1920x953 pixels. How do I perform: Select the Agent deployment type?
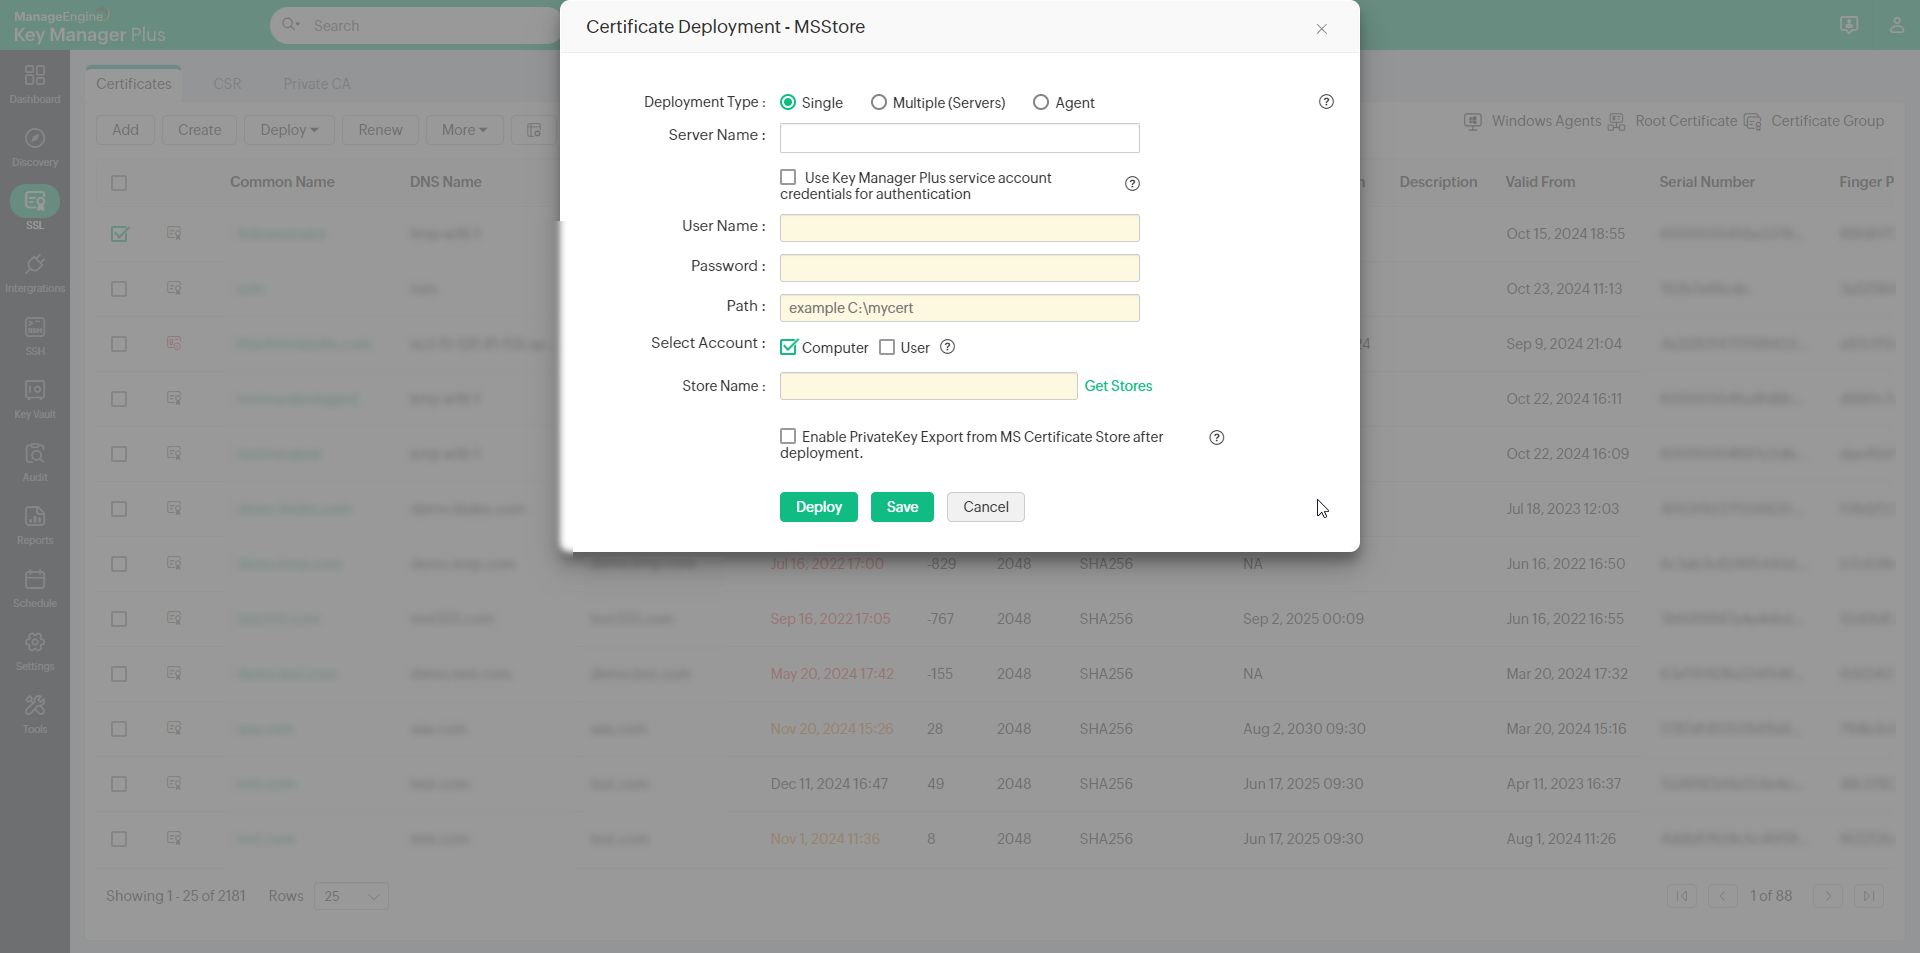click(x=1041, y=102)
